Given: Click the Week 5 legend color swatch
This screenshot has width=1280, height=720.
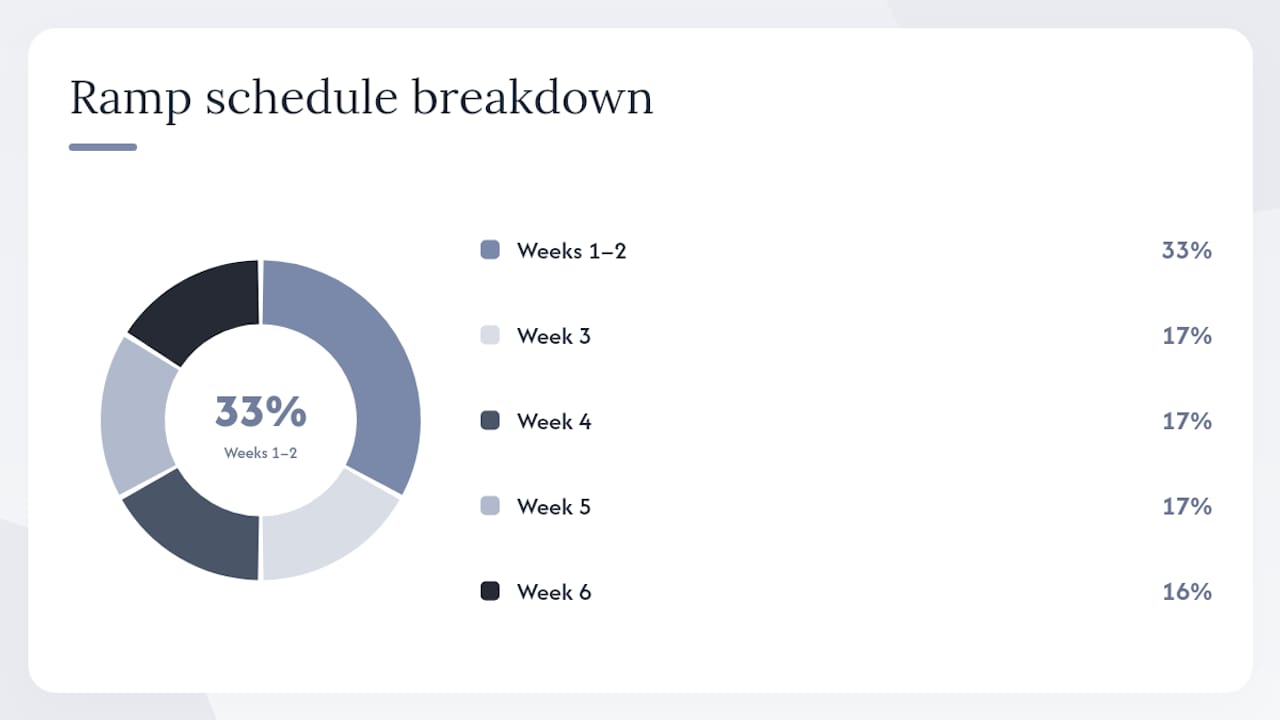Looking at the screenshot, I should pos(490,506).
